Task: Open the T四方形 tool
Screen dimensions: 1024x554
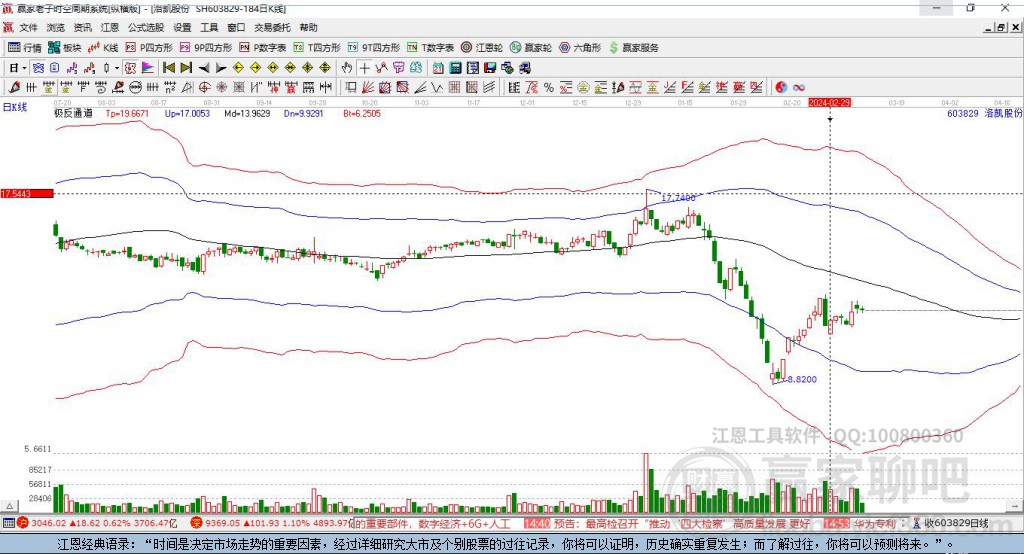Action: (317, 48)
